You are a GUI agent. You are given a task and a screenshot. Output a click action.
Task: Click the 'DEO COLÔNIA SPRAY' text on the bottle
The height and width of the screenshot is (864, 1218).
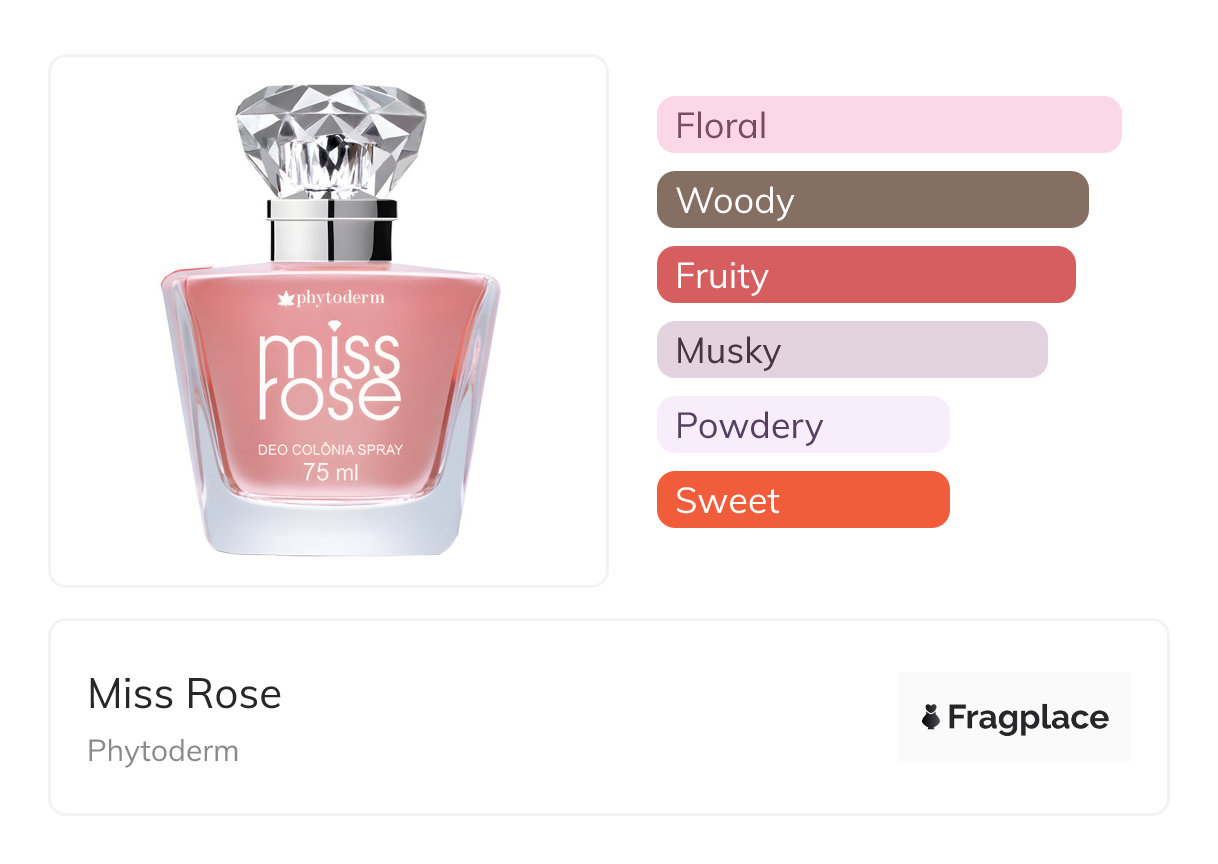(x=330, y=450)
